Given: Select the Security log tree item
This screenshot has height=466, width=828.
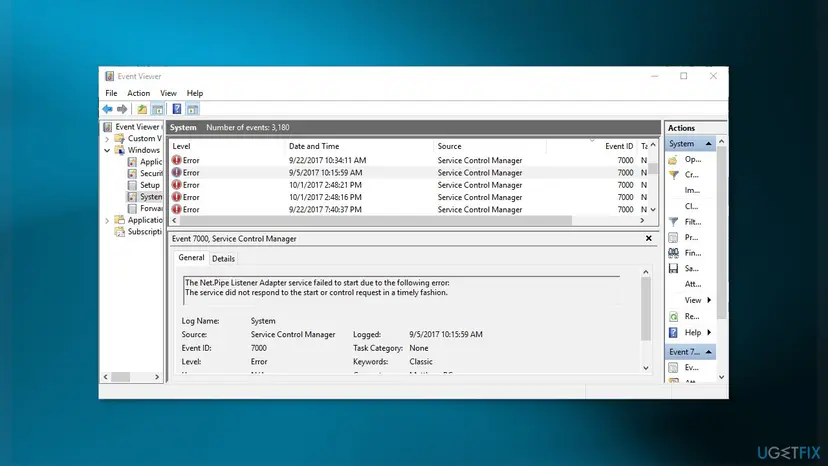Looking at the screenshot, I should (x=145, y=173).
